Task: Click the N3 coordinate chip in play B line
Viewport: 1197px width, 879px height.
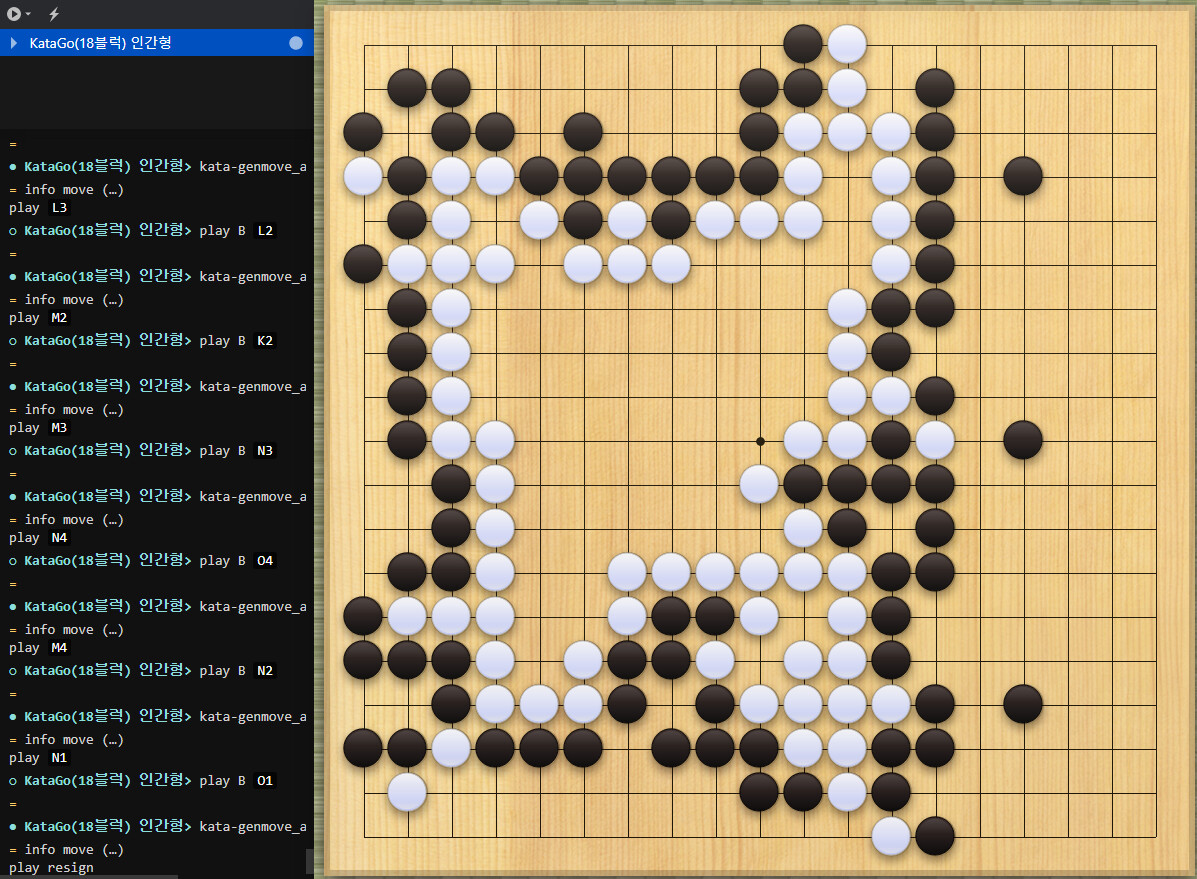Action: [x=265, y=451]
